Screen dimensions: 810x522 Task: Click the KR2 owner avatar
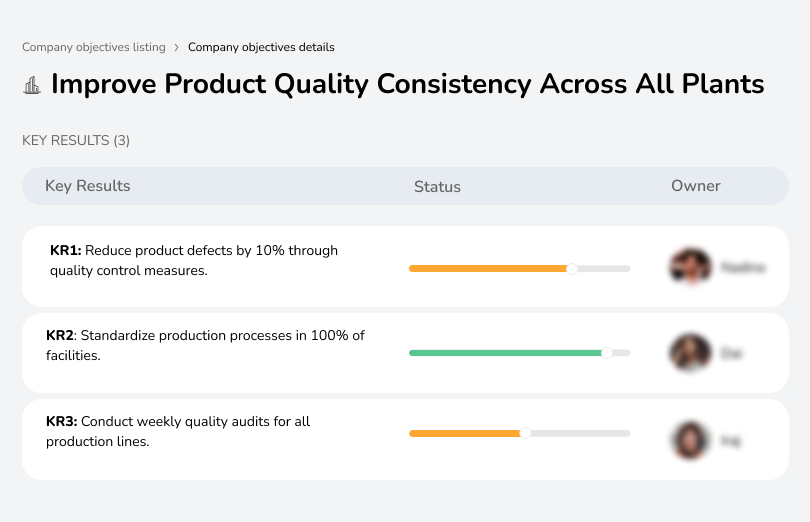click(690, 353)
